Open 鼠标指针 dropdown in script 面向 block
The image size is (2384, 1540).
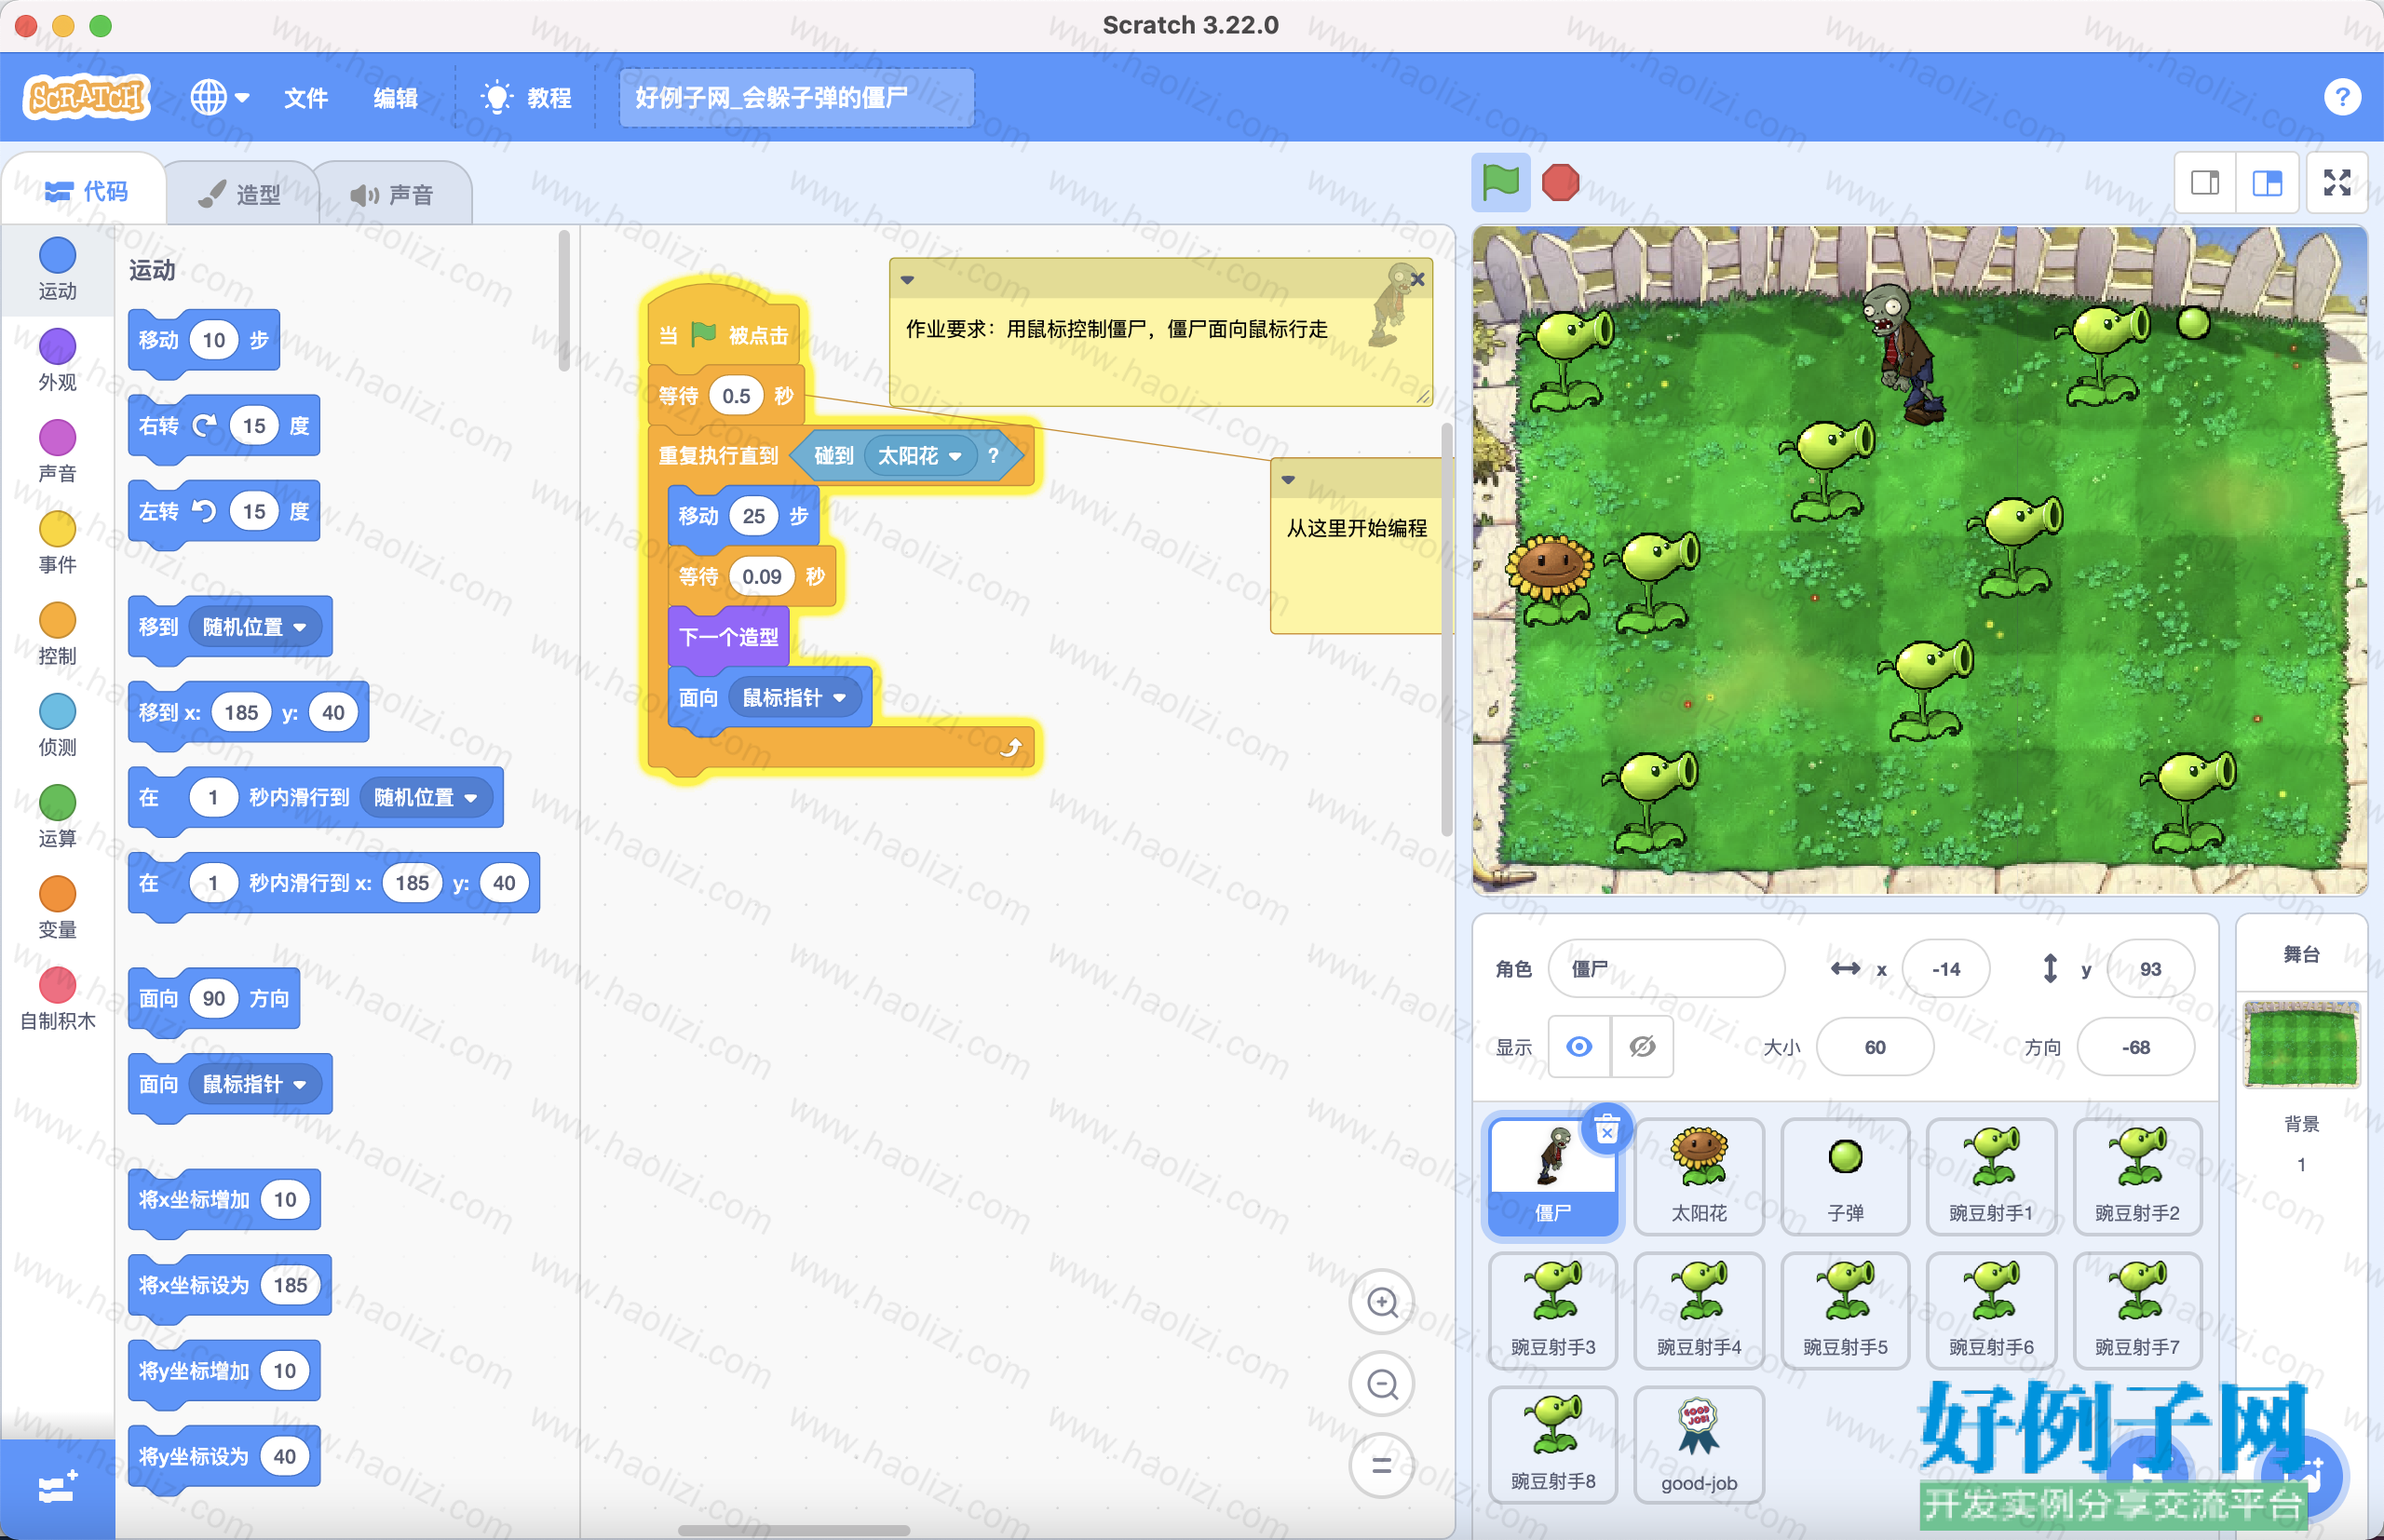(x=794, y=697)
